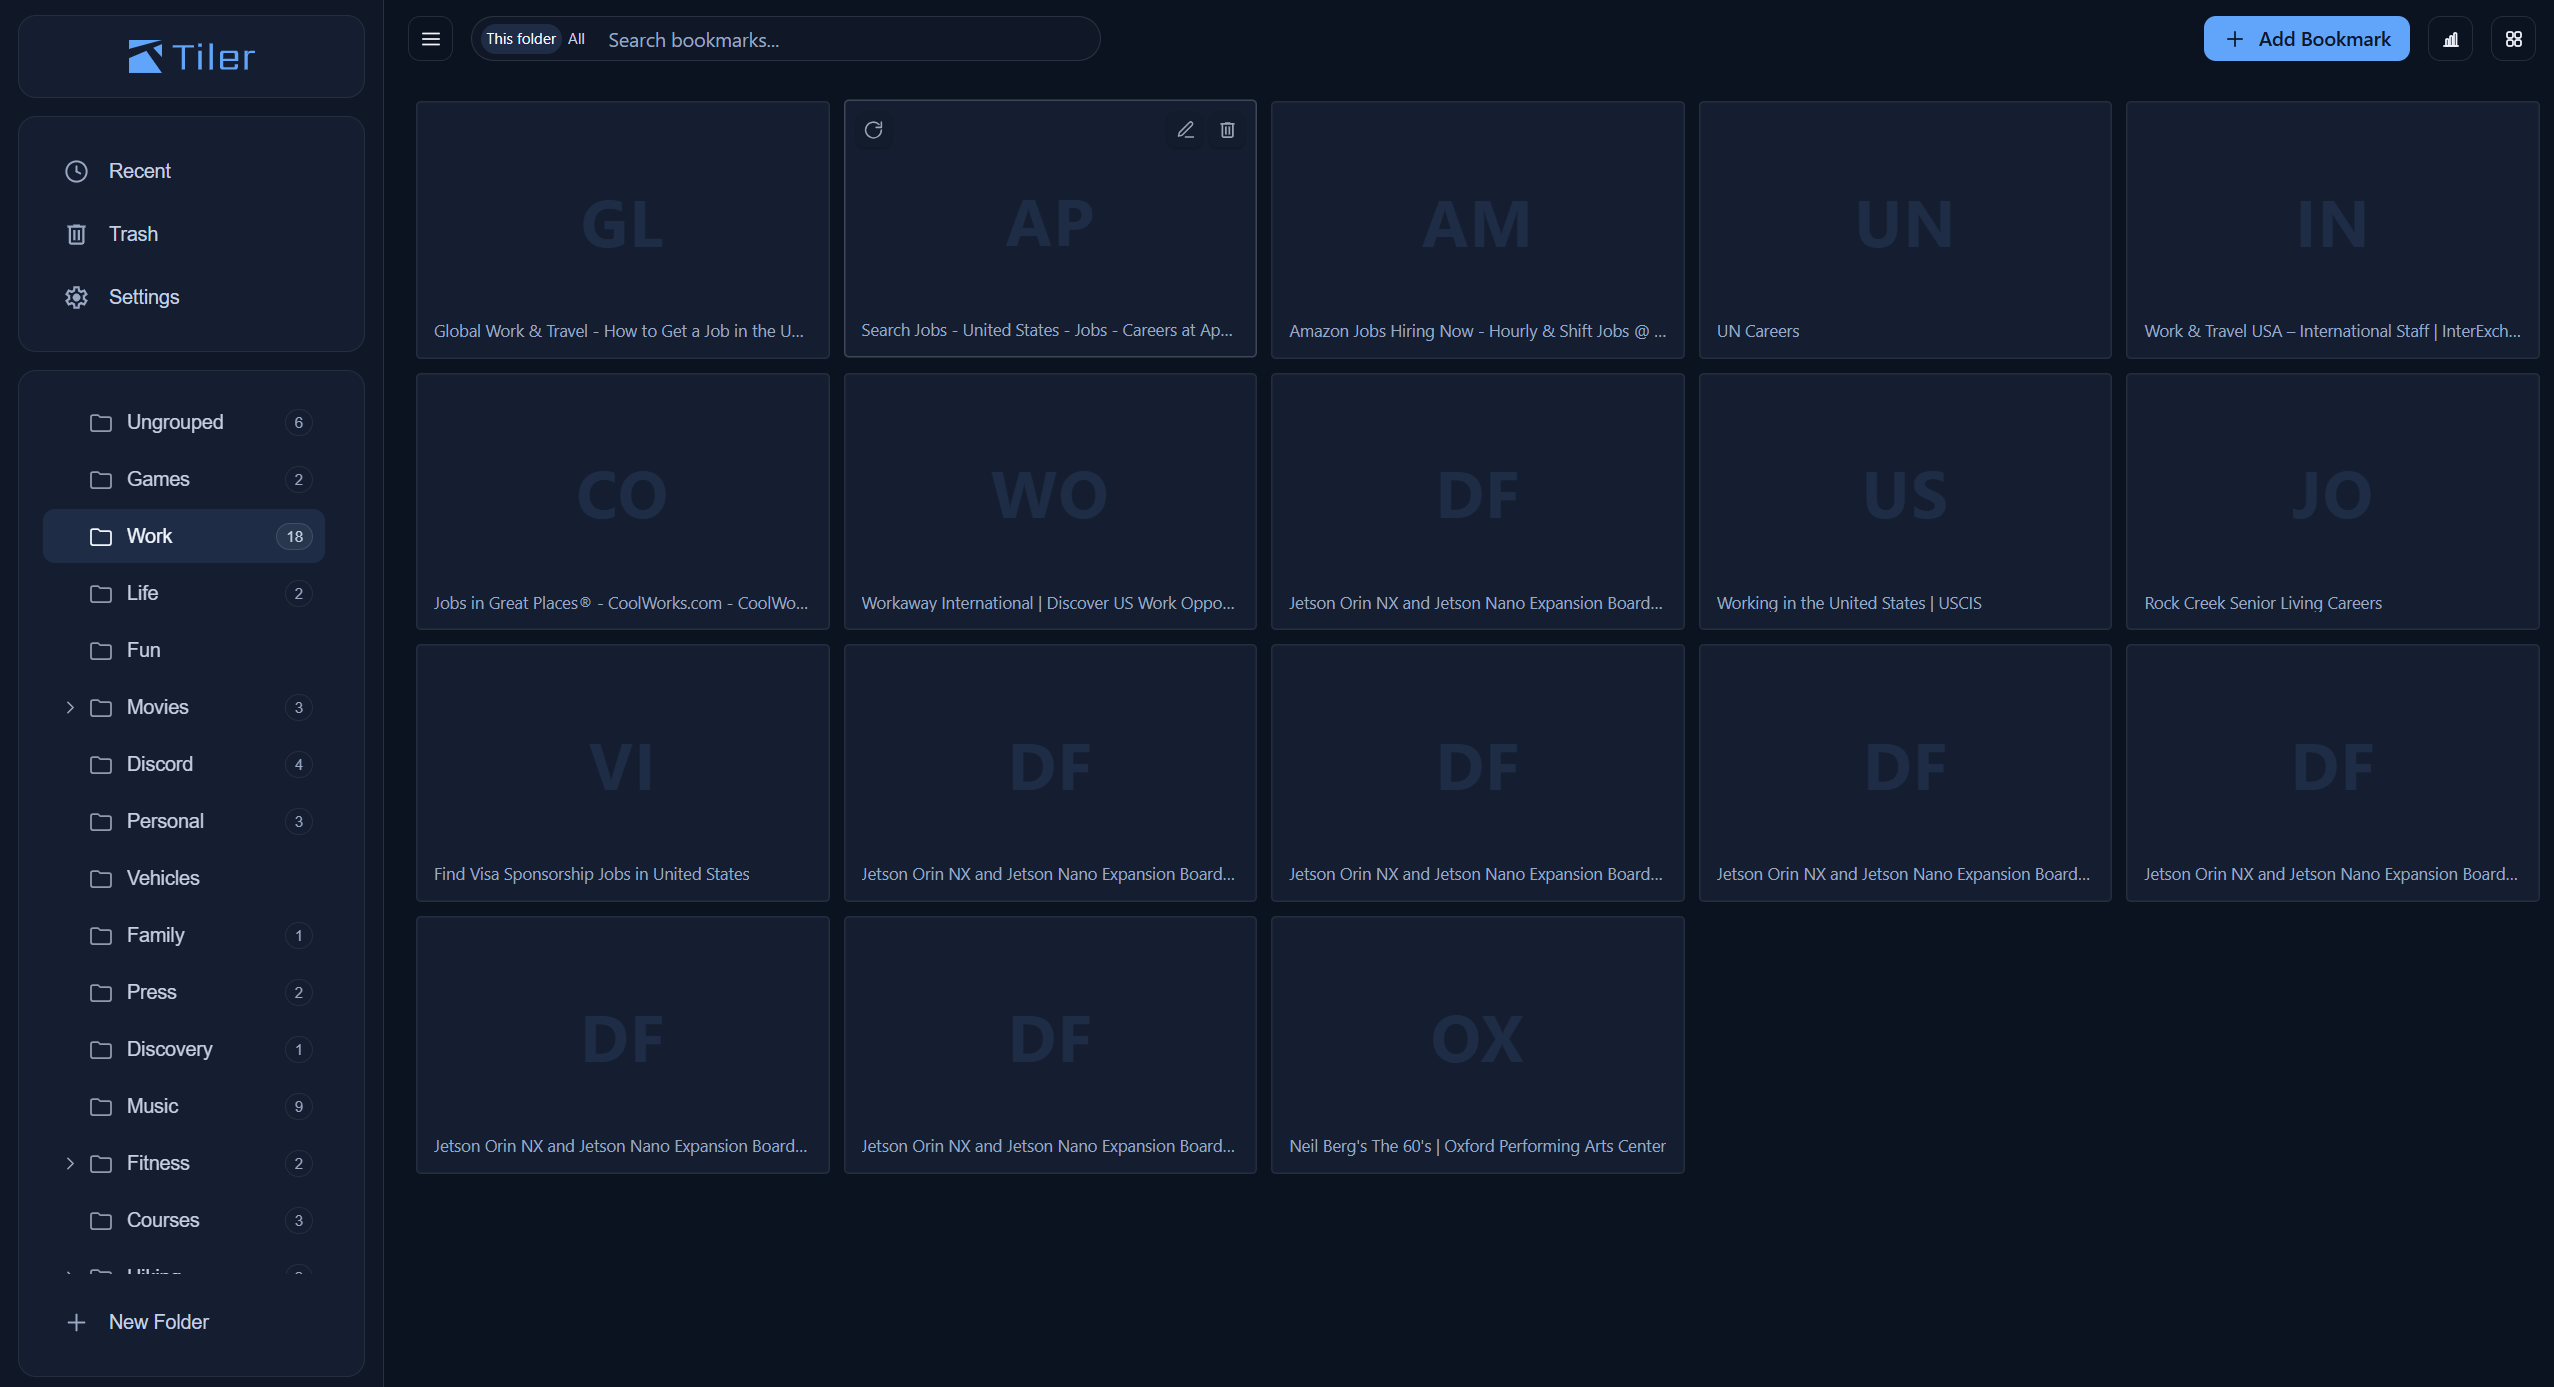This screenshot has height=1387, width=2554.
Task: Switch search scope to 'All'
Action: click(576, 39)
